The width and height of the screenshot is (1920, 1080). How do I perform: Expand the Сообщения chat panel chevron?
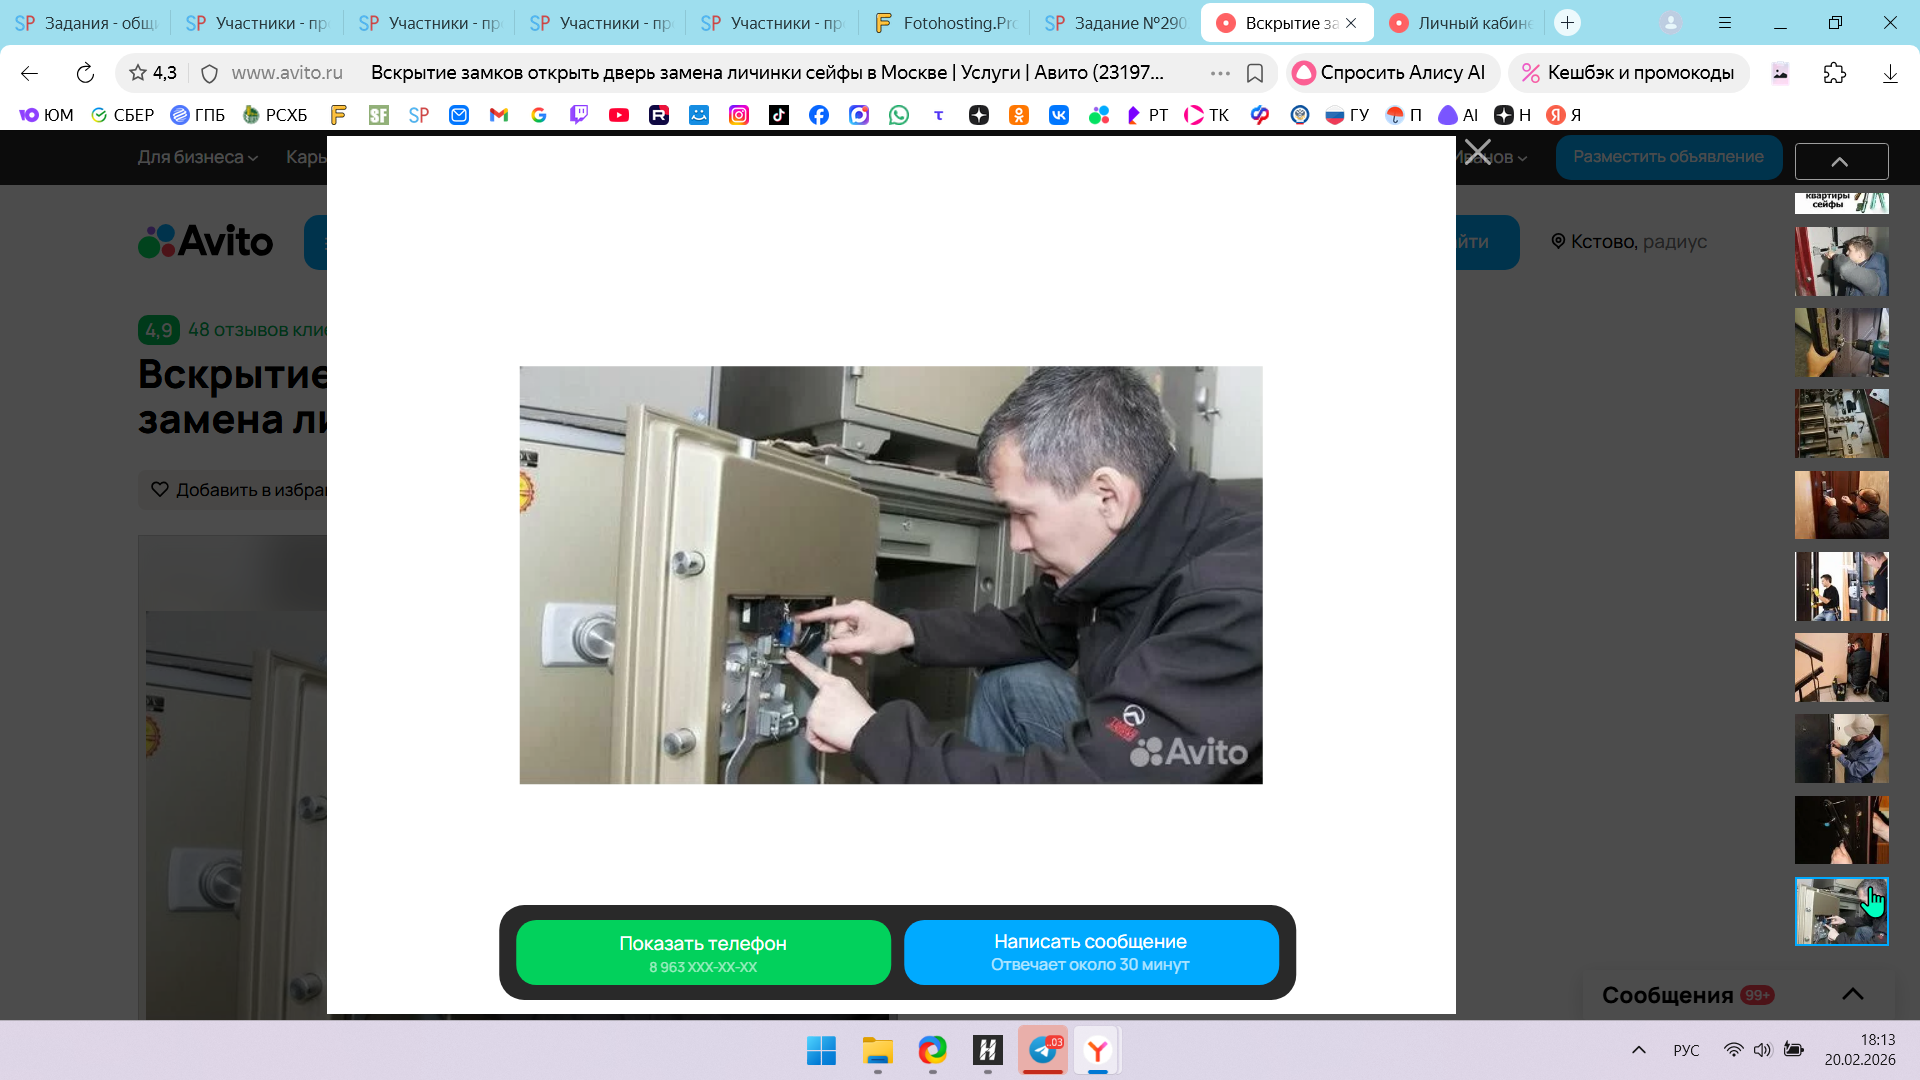point(1852,994)
